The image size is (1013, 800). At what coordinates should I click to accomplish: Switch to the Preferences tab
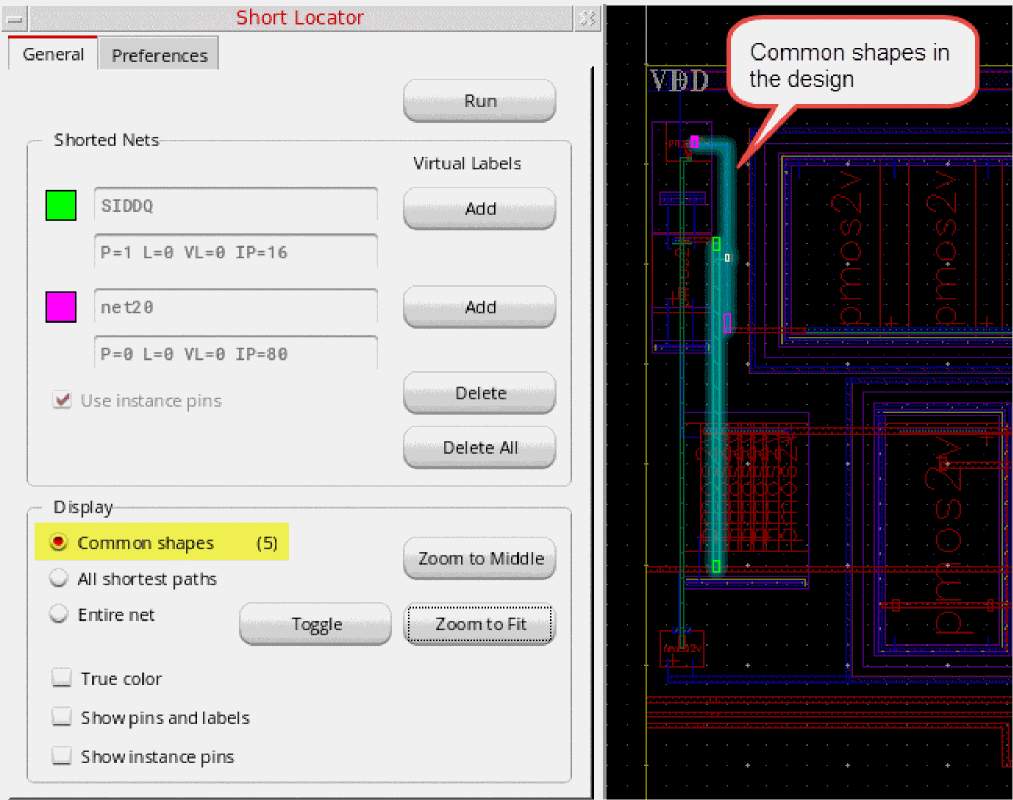click(159, 55)
